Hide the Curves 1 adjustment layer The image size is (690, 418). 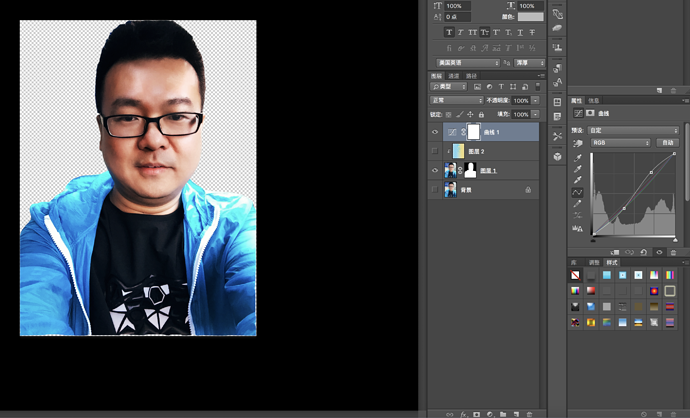click(x=435, y=132)
